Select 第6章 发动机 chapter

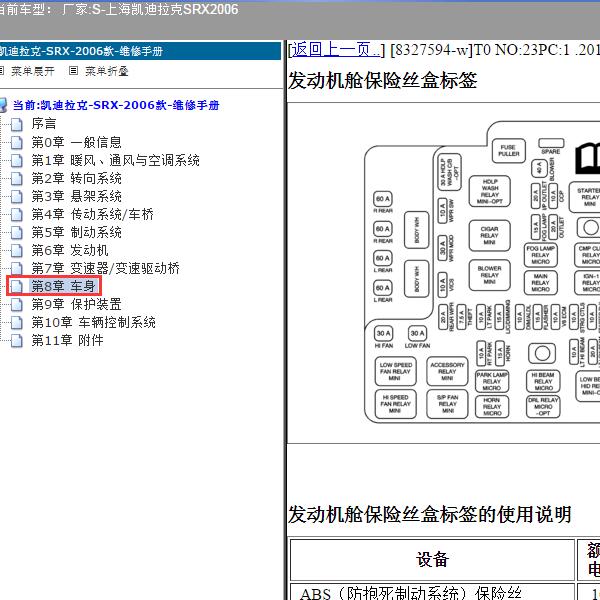tap(70, 250)
